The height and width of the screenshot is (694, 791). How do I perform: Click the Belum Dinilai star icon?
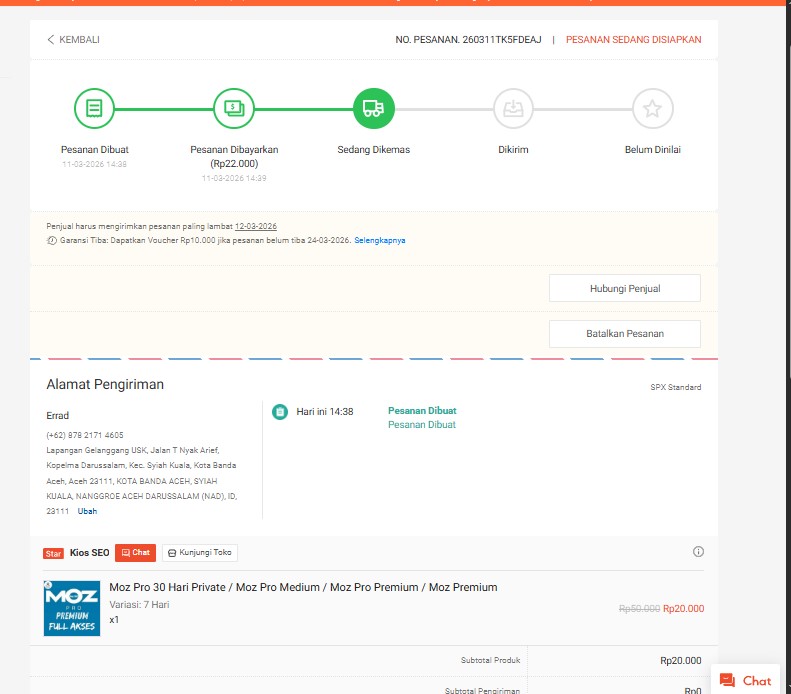coord(652,108)
